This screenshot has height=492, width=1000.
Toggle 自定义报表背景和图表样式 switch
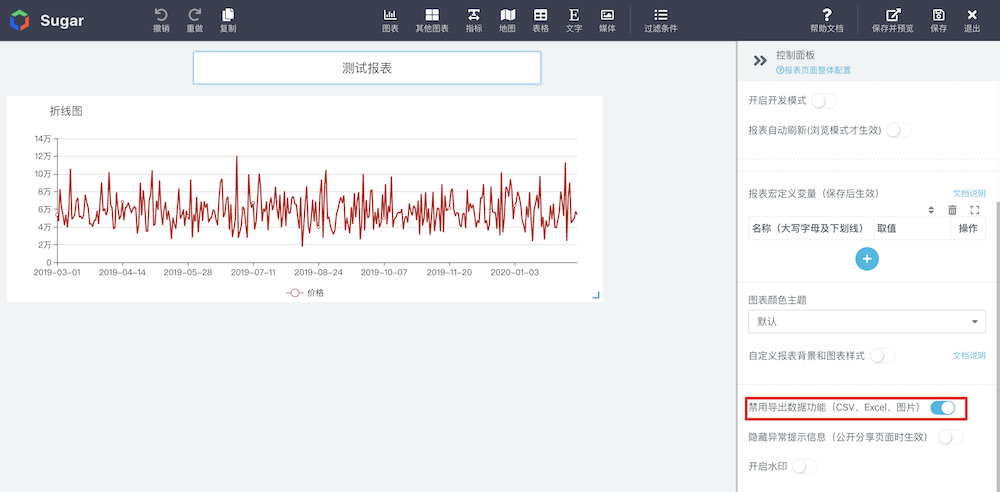click(x=883, y=355)
